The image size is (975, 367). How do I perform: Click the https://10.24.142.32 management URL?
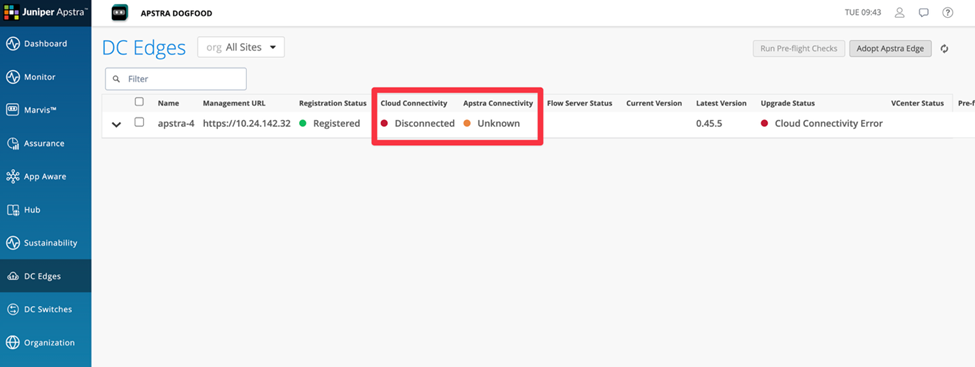coord(247,123)
